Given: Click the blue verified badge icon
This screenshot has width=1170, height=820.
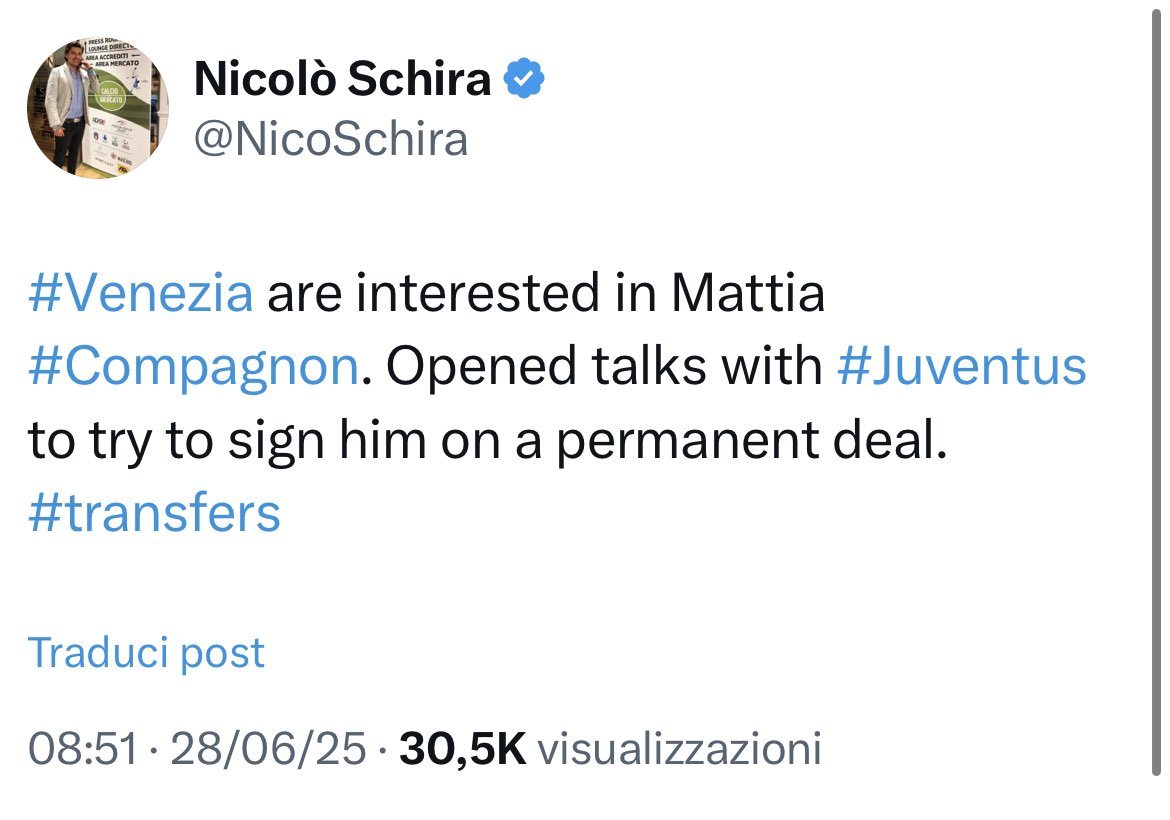Looking at the screenshot, I should [523, 78].
